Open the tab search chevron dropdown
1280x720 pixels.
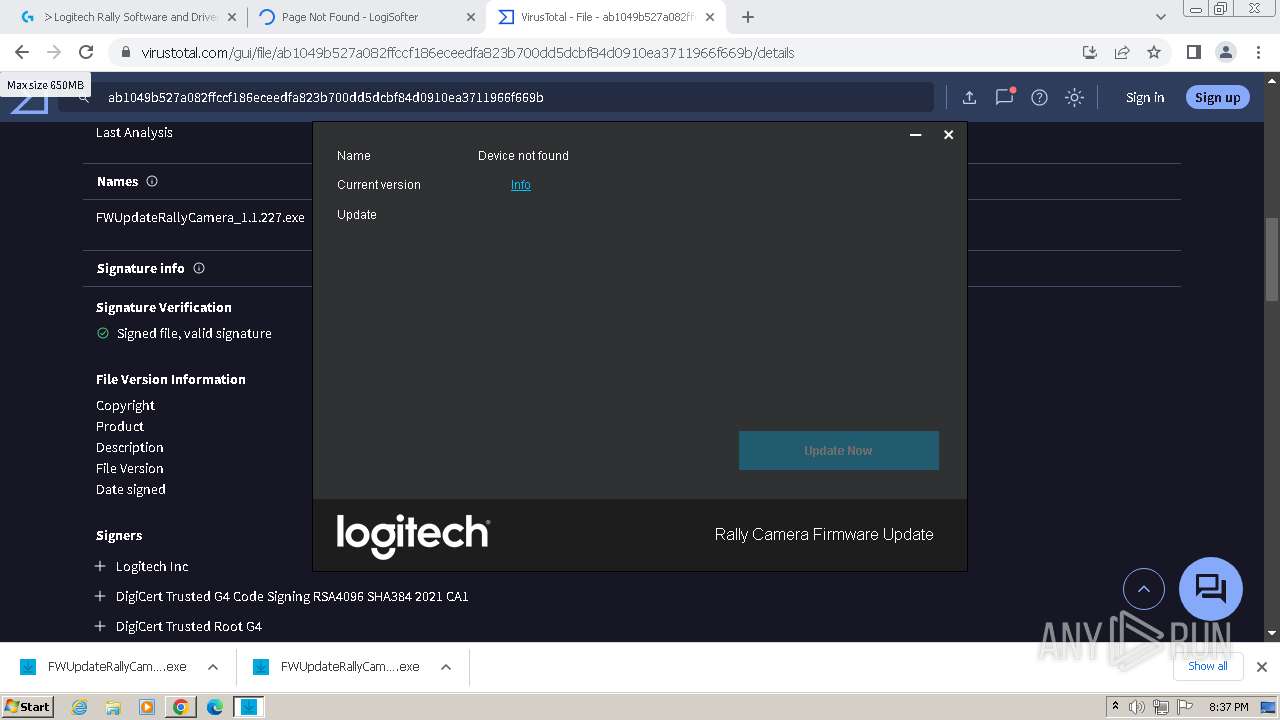click(x=1160, y=17)
